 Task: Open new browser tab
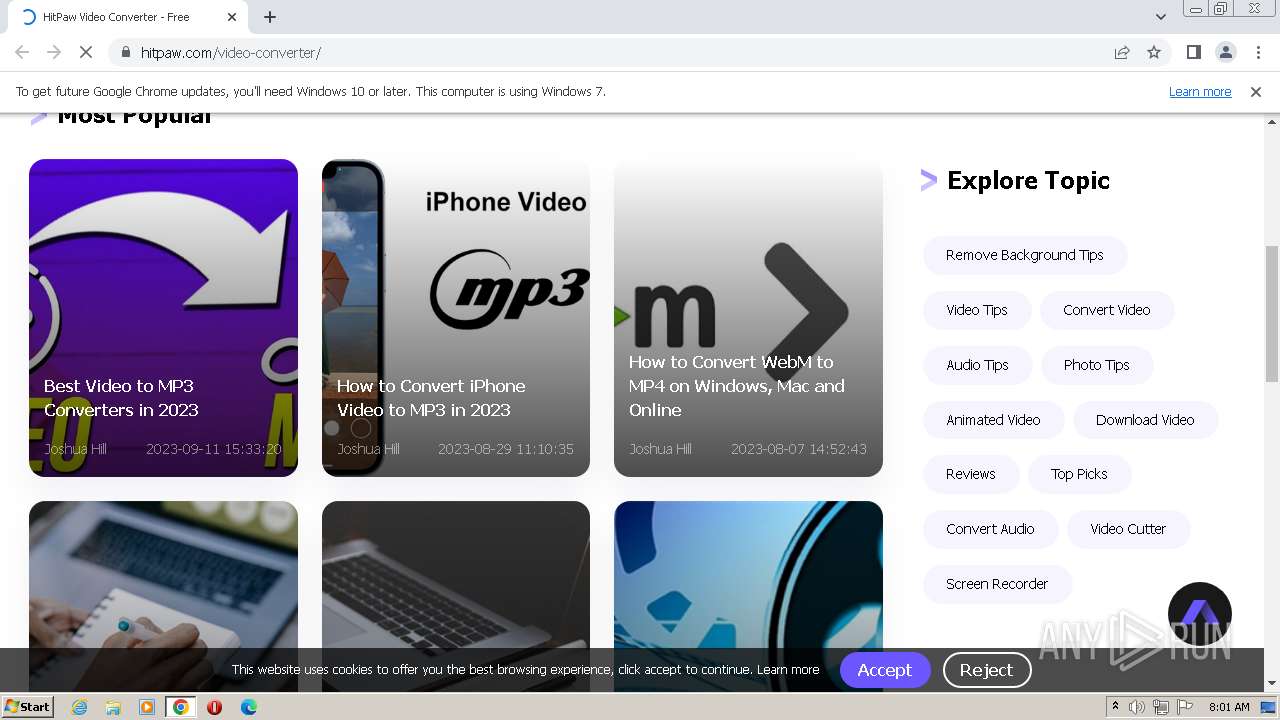(270, 17)
